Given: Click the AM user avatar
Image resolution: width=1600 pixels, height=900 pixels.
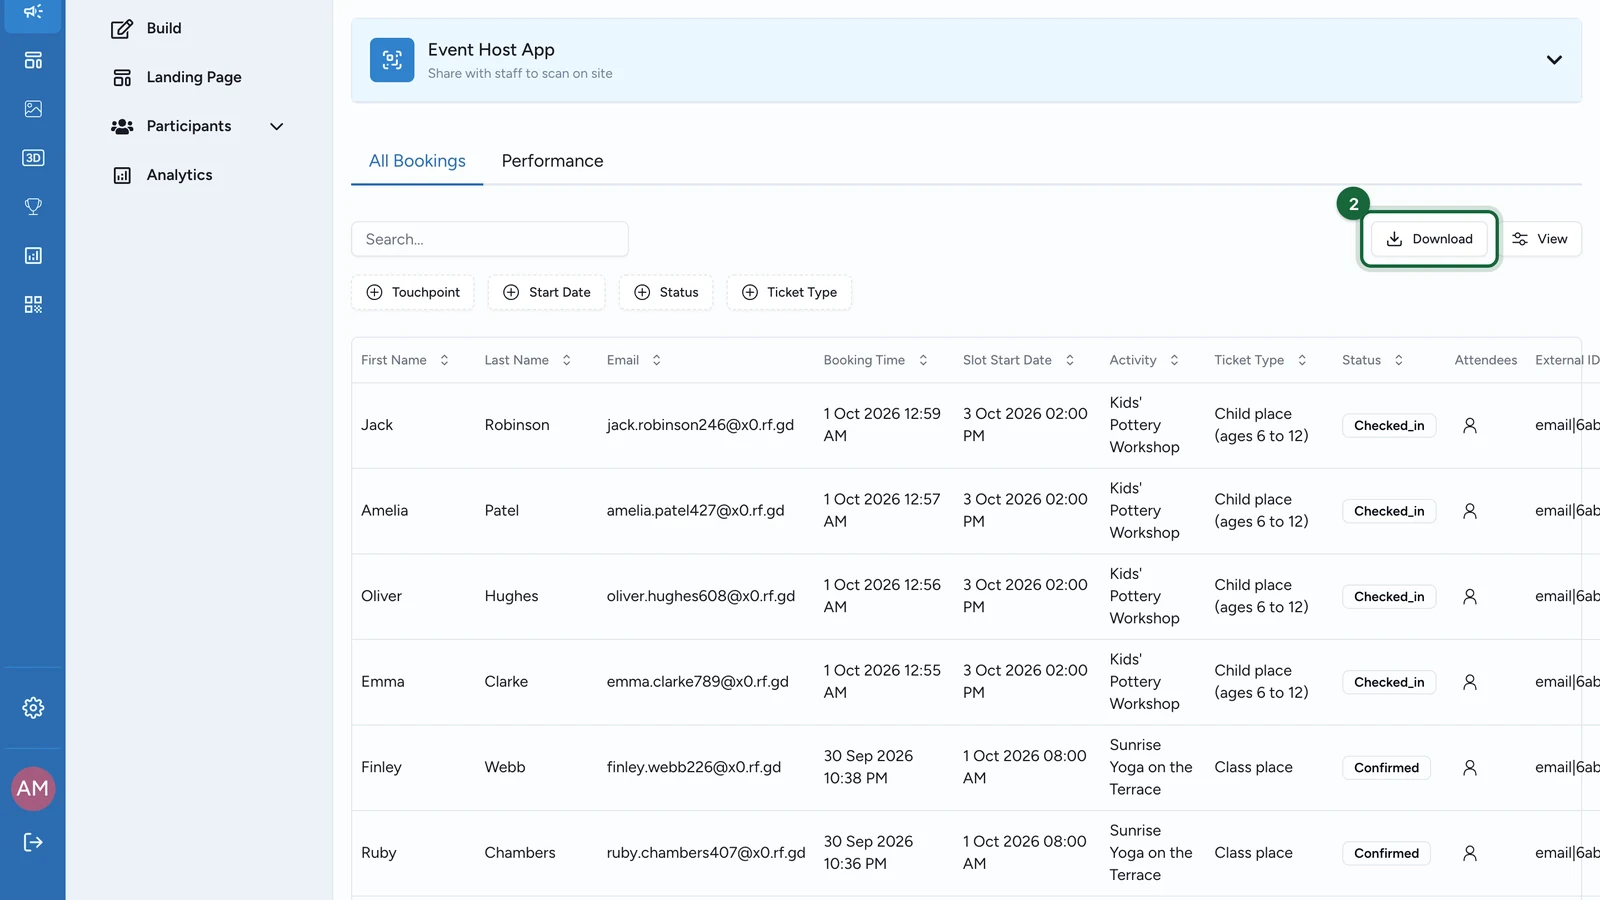Looking at the screenshot, I should (x=33, y=789).
